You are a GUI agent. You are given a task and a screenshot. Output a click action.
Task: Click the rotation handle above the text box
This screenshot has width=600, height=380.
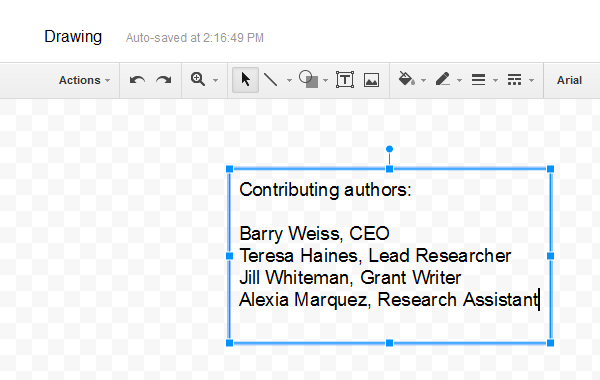[x=390, y=149]
